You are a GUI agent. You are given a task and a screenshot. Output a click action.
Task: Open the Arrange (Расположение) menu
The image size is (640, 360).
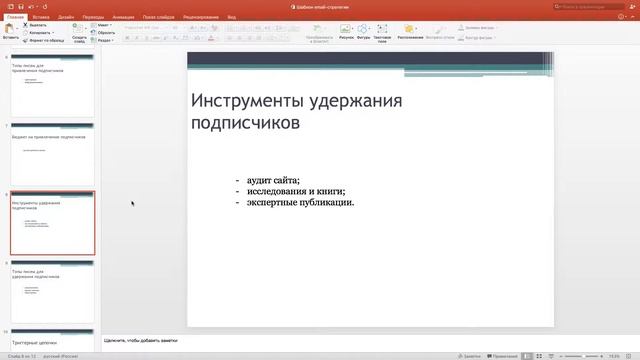click(x=410, y=32)
